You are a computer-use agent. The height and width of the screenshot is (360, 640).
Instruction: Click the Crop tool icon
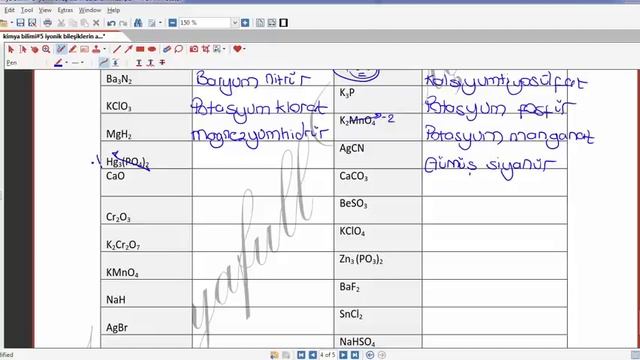tap(206, 49)
